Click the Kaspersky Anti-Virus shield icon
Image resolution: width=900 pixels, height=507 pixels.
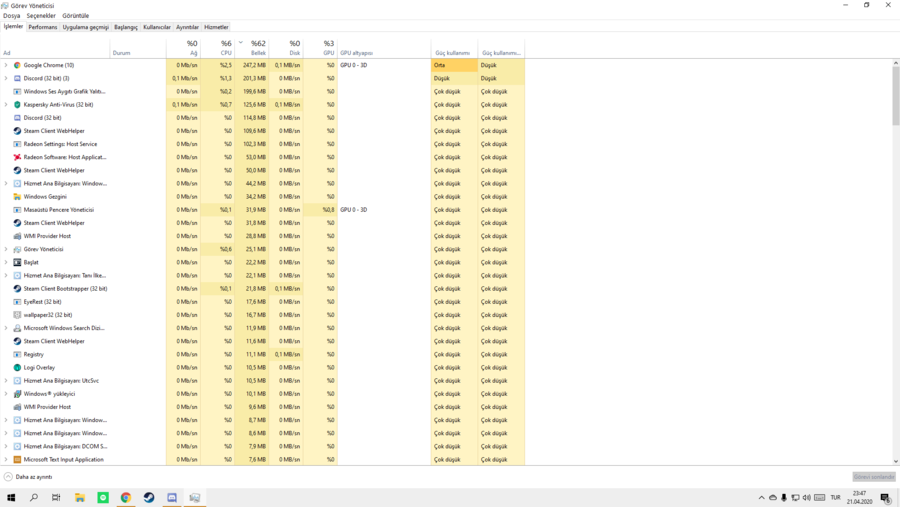(x=17, y=105)
